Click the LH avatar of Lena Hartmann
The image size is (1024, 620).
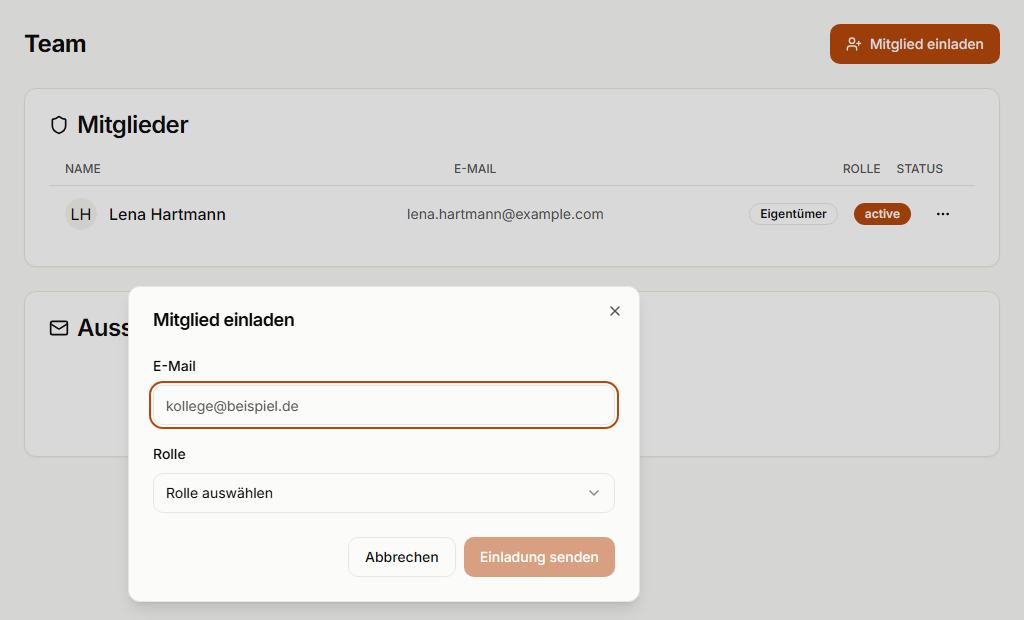point(81,214)
